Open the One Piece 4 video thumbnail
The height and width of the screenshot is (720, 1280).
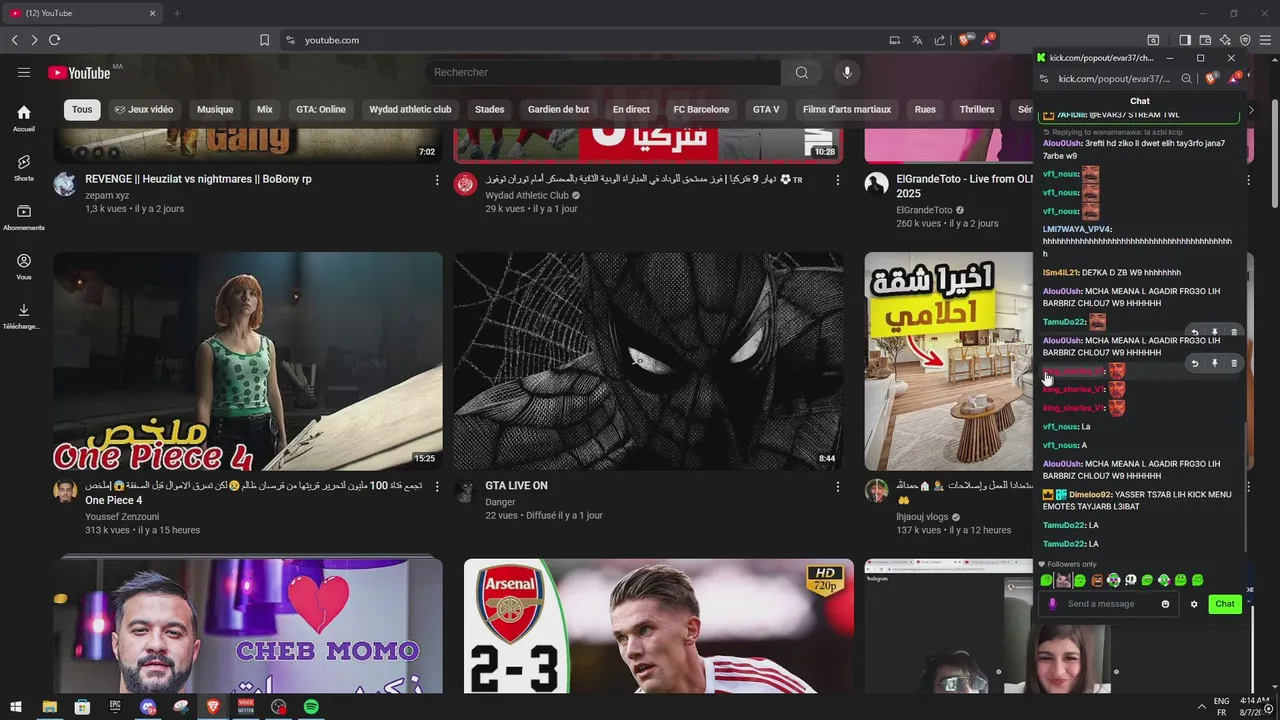tap(248, 361)
